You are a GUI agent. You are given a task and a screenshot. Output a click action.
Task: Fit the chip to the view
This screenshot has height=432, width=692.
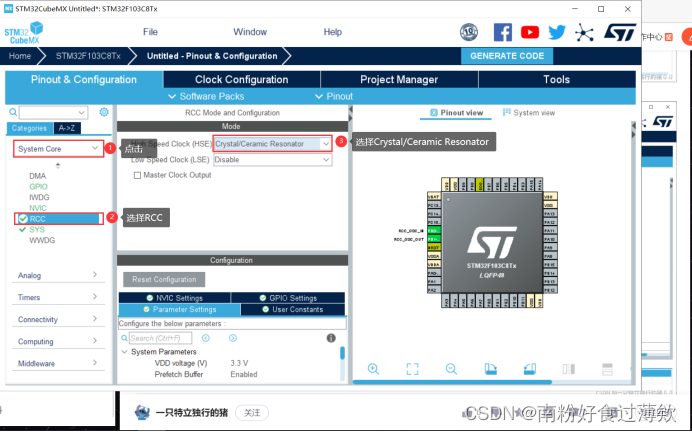tap(412, 369)
